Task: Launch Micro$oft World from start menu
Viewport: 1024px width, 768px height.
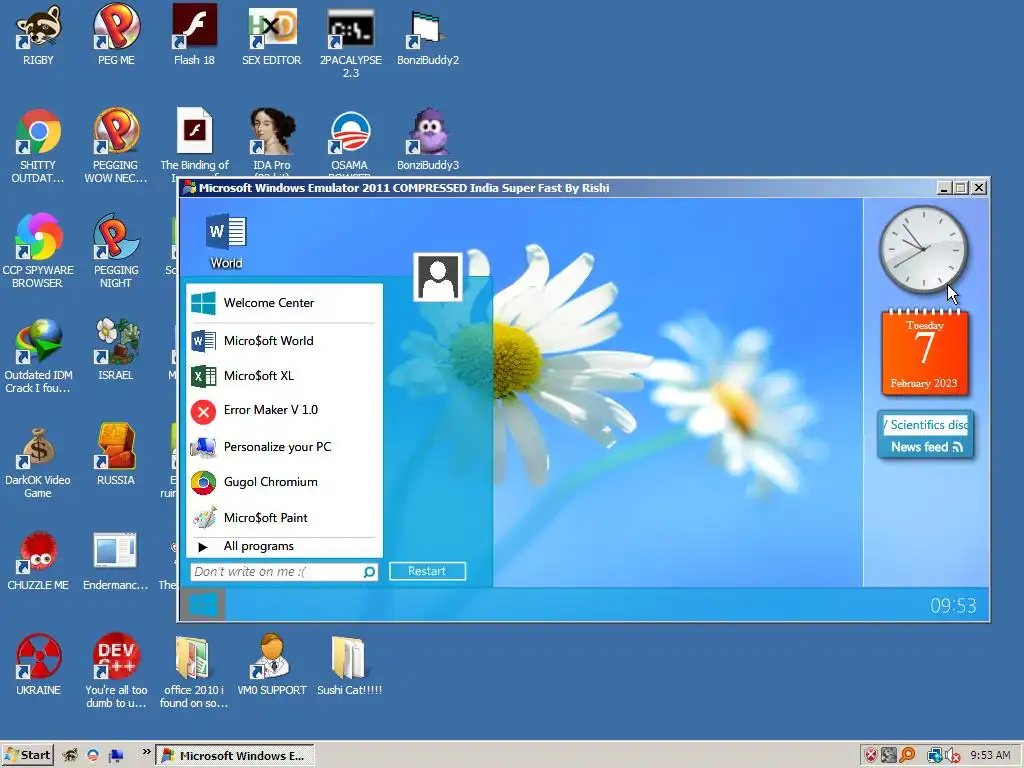Action: [284, 341]
